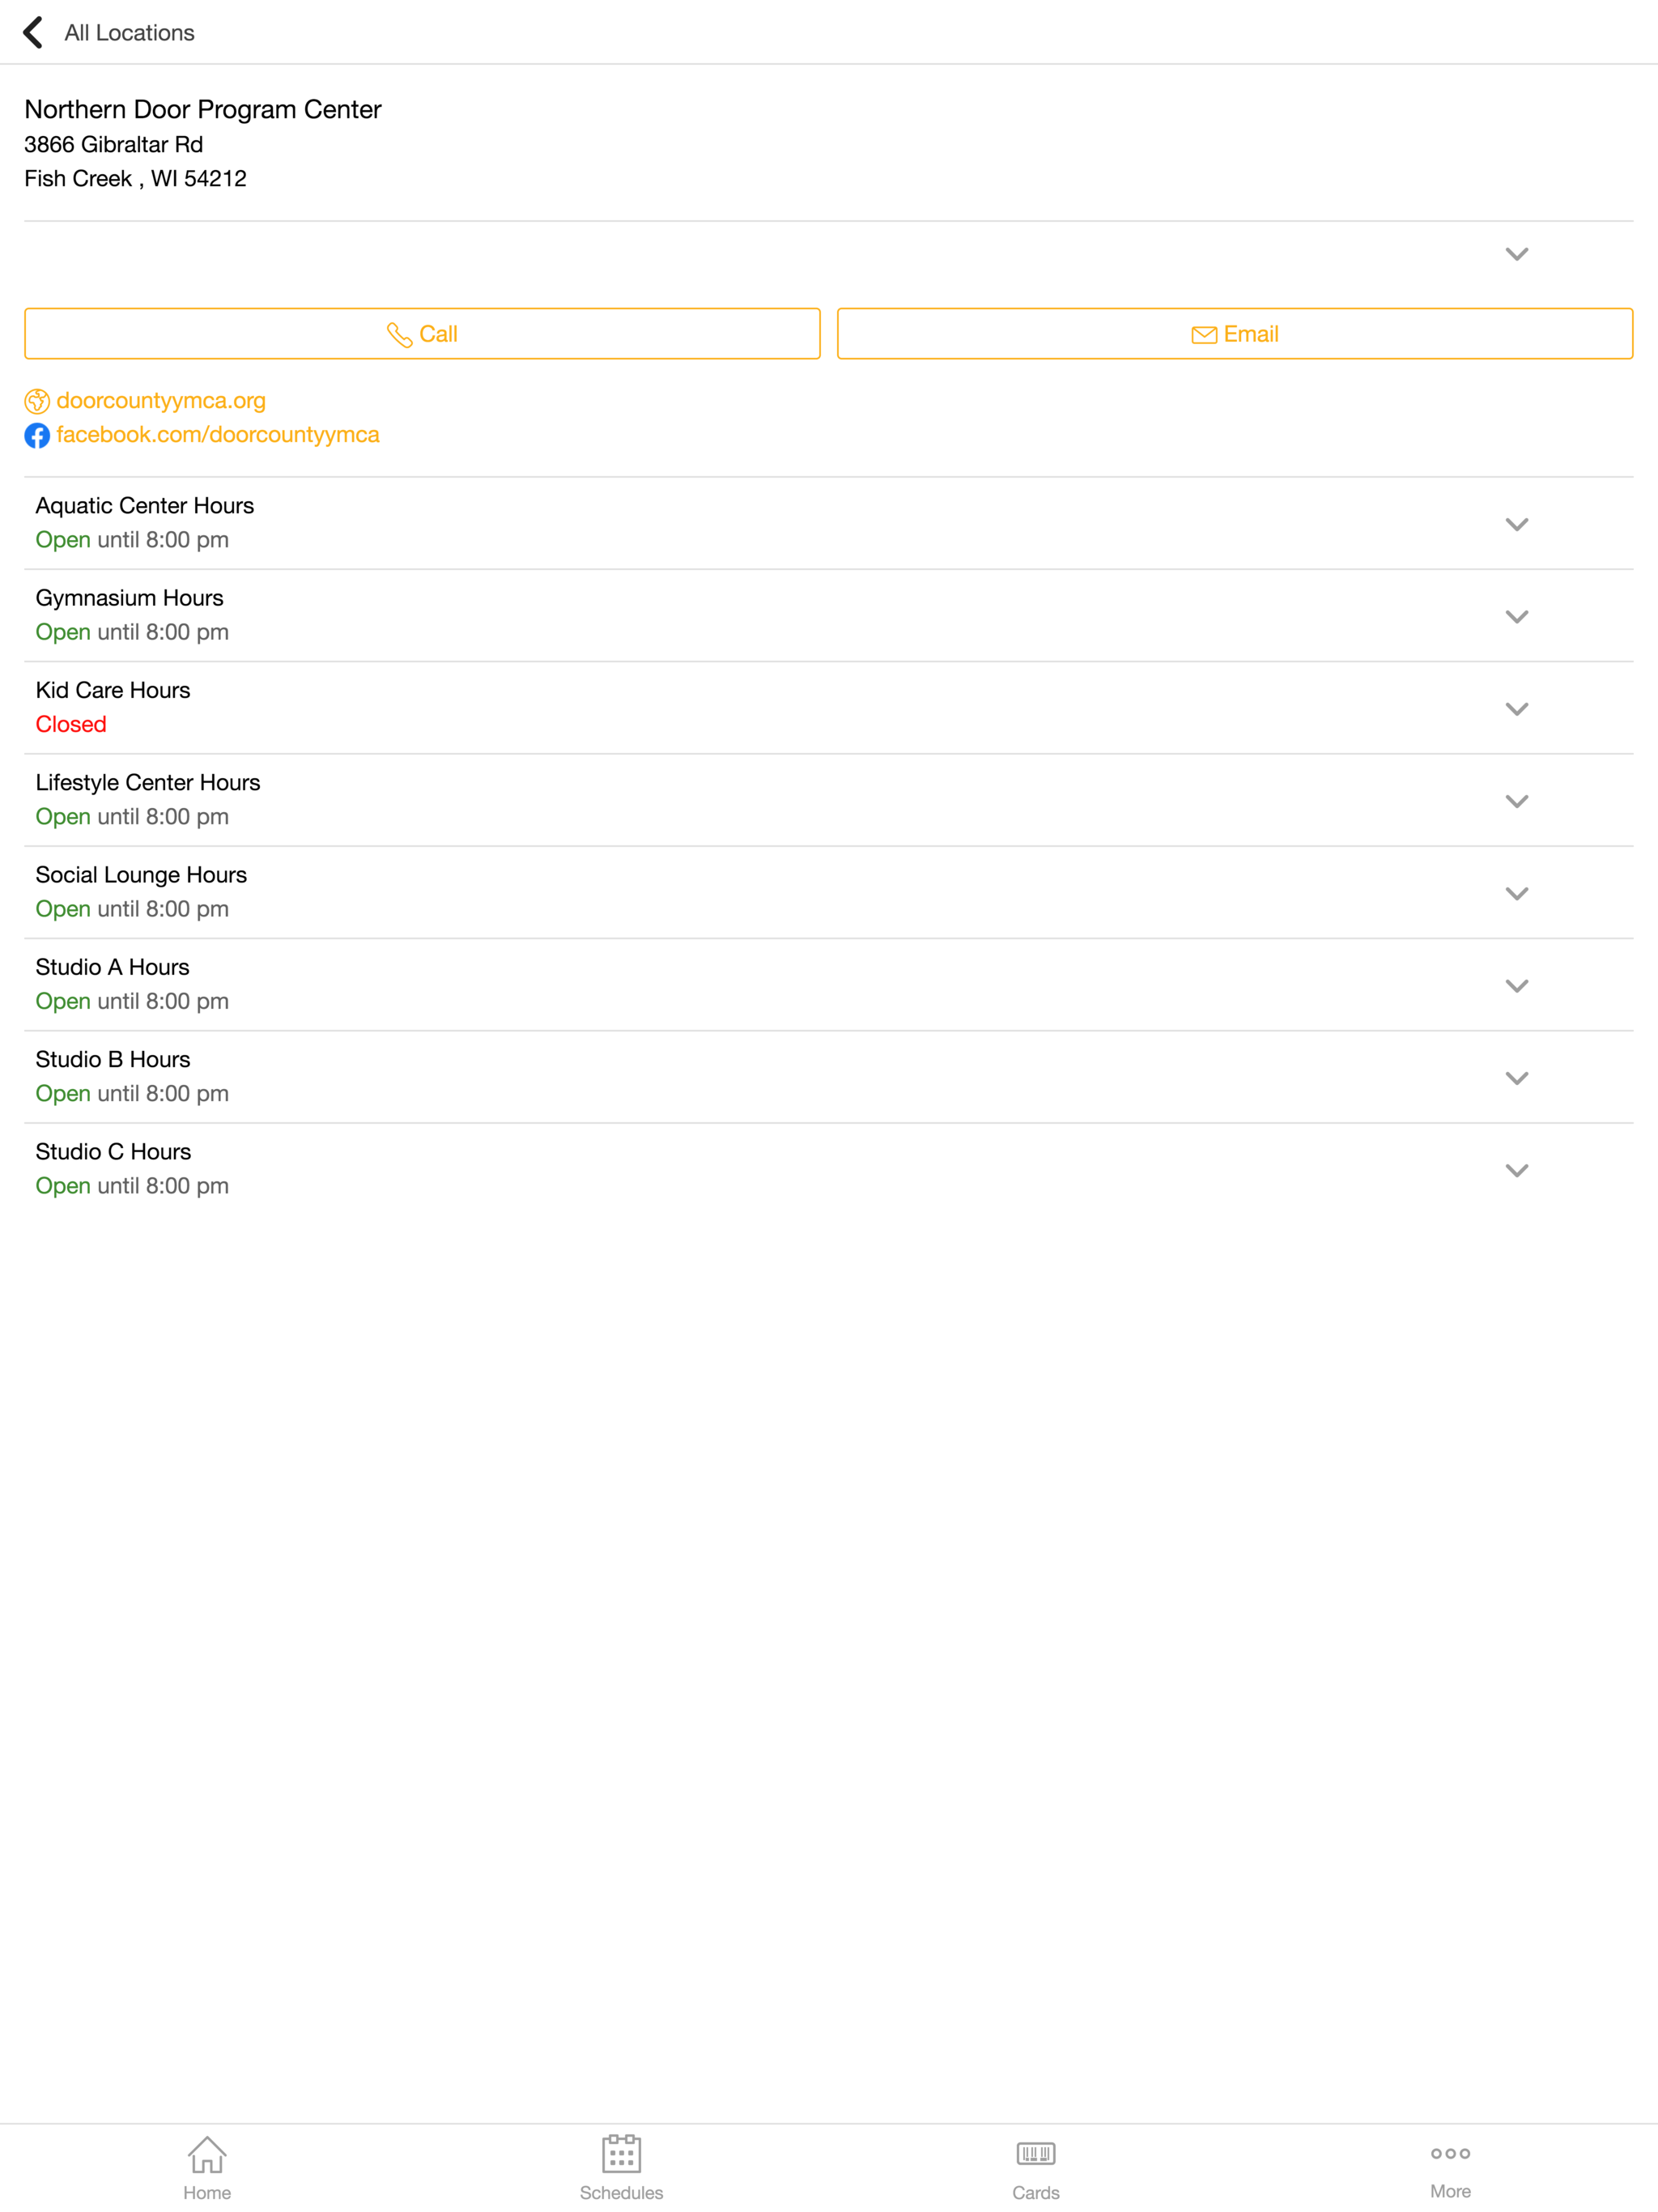1658x2212 pixels.
Task: Tap the Home tab label
Action: point(207,2192)
